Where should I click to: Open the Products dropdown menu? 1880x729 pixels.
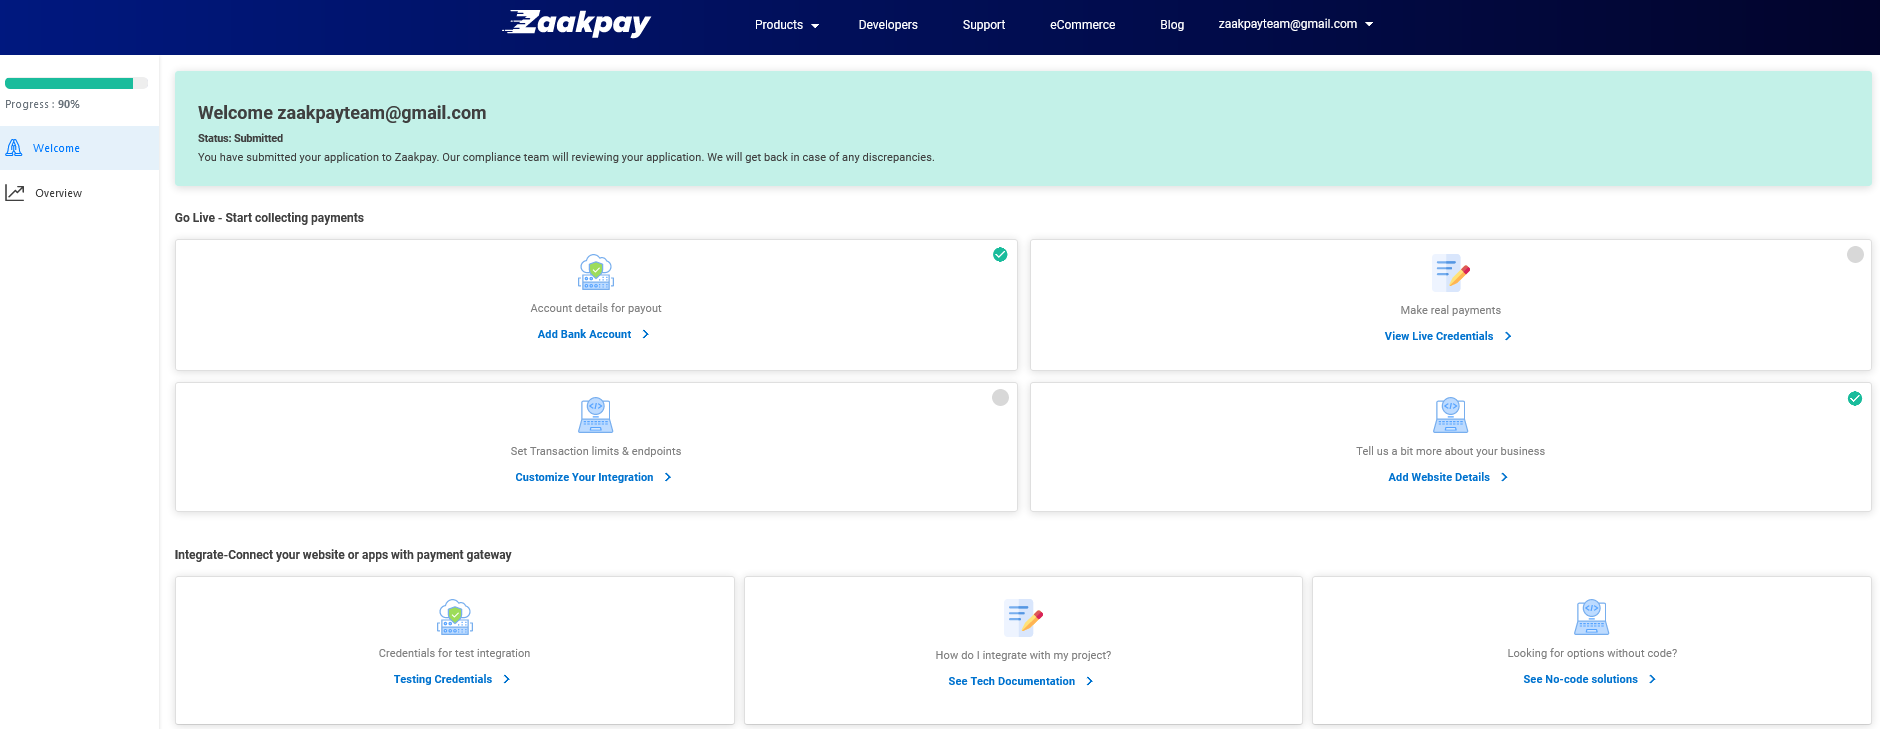point(787,25)
